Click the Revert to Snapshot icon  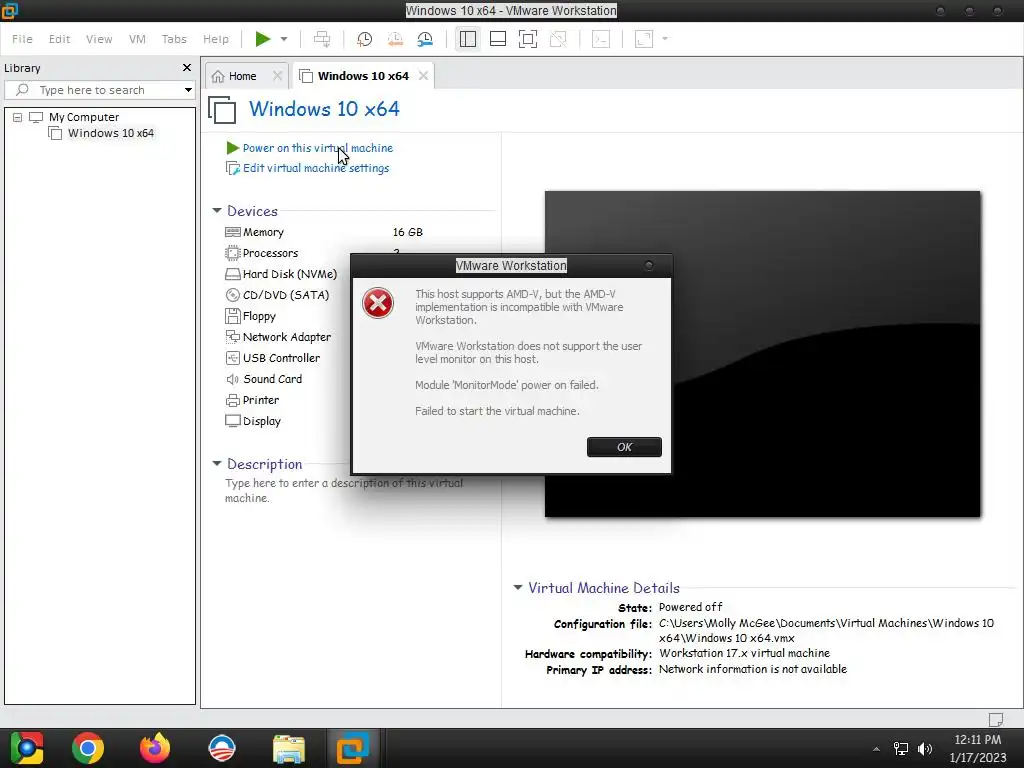click(x=395, y=39)
